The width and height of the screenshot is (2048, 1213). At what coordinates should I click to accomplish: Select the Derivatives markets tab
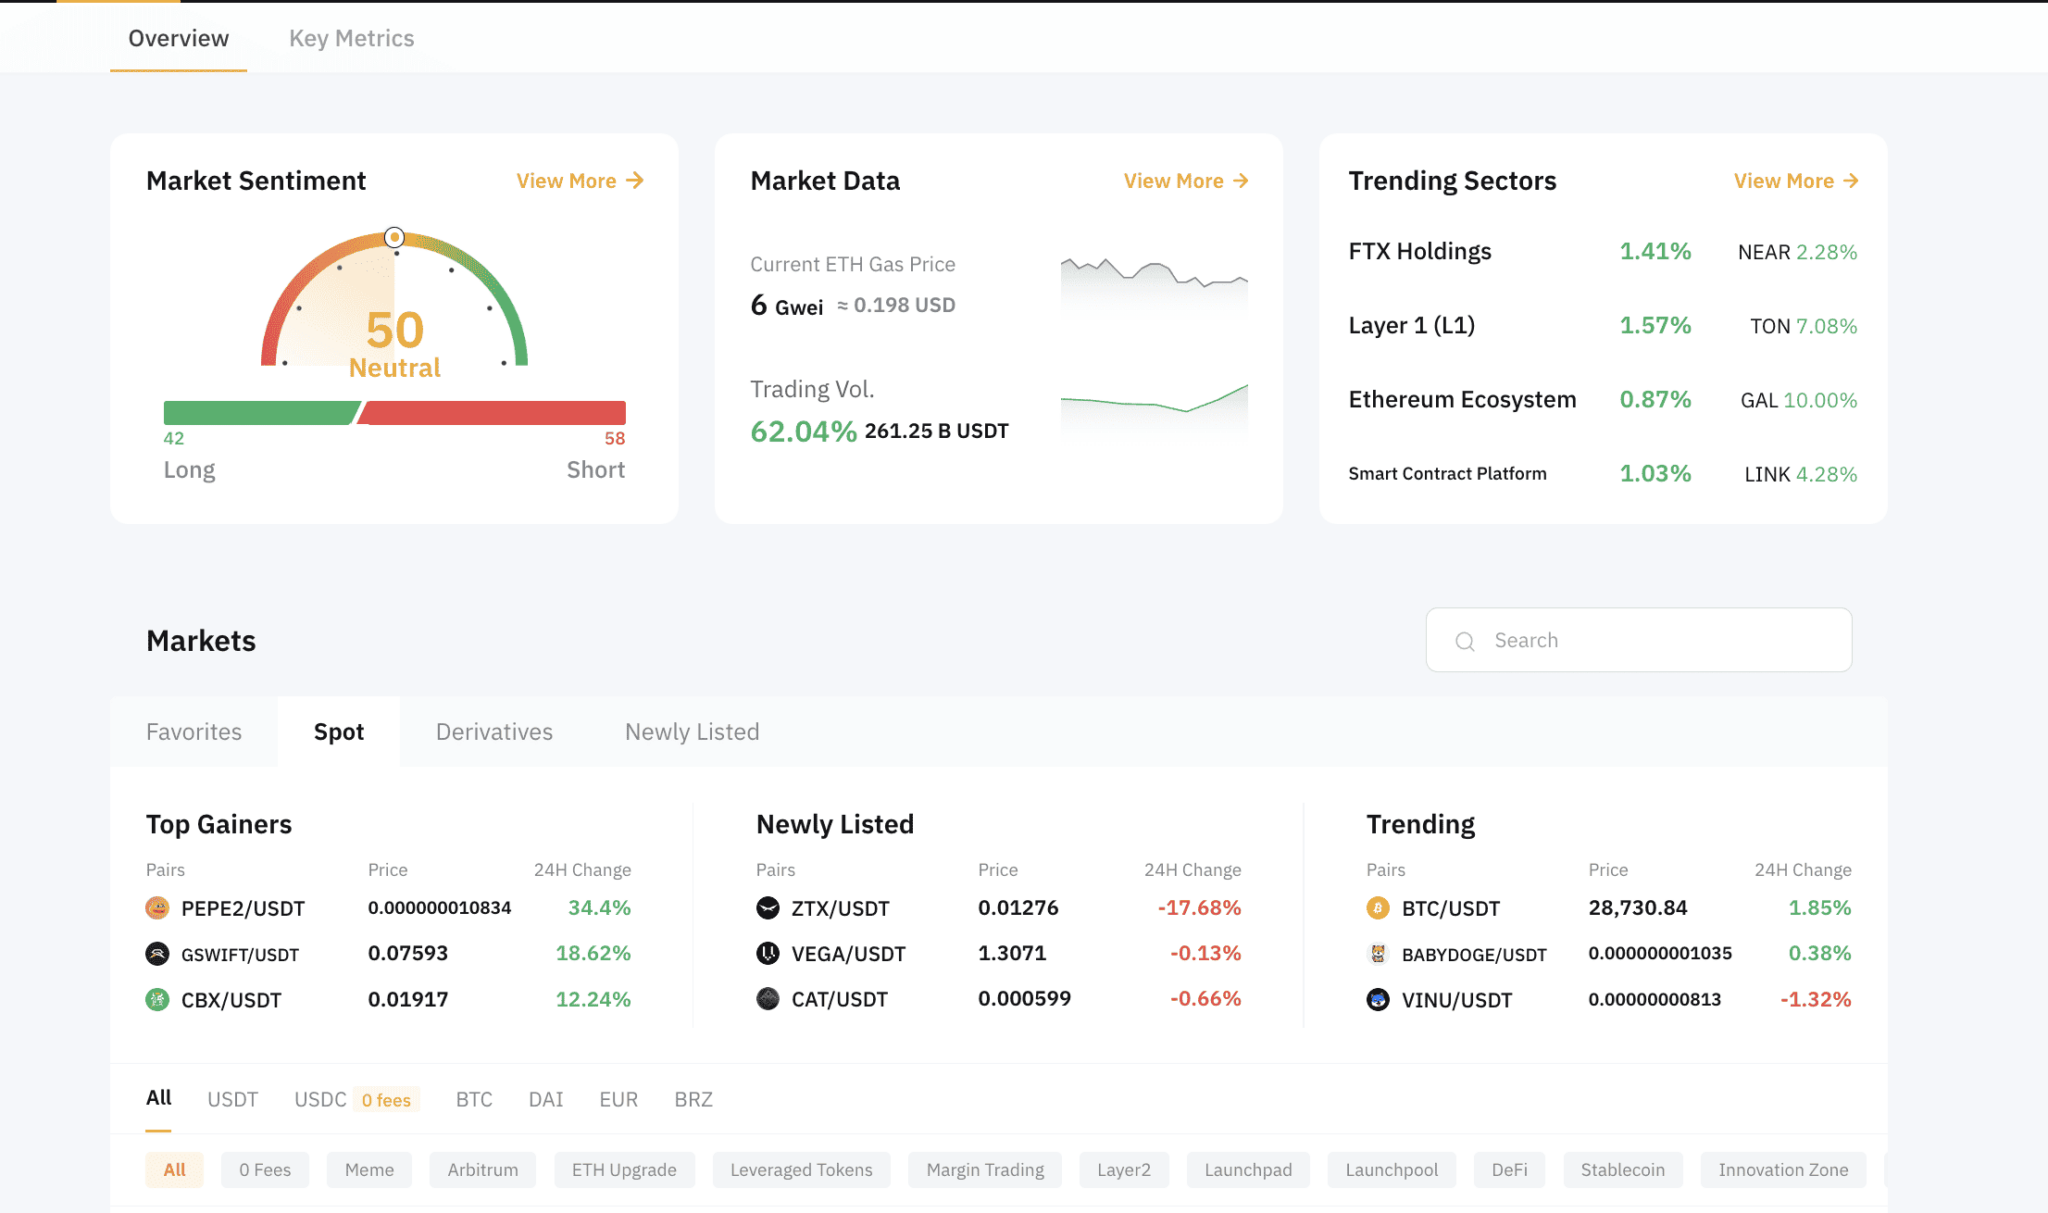click(x=494, y=732)
